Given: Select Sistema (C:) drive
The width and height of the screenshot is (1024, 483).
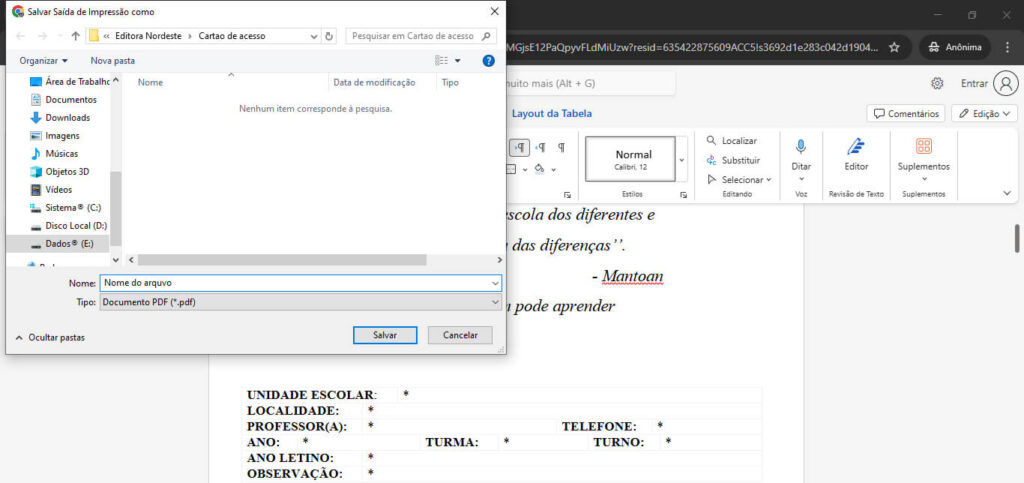Looking at the screenshot, I should pyautogui.click(x=73, y=208).
